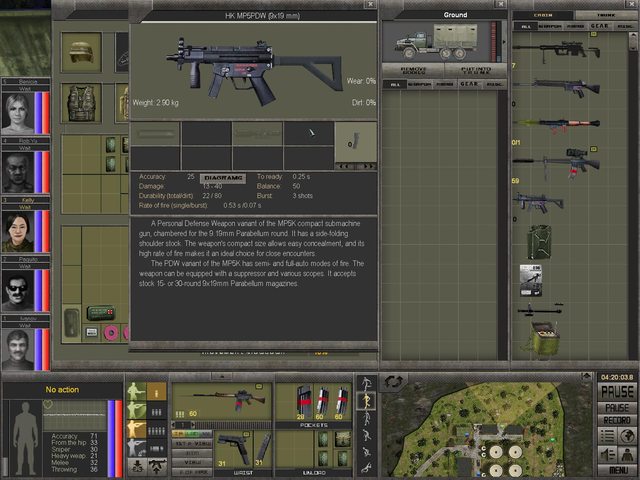Set fire mode to long burst

[157, 431]
